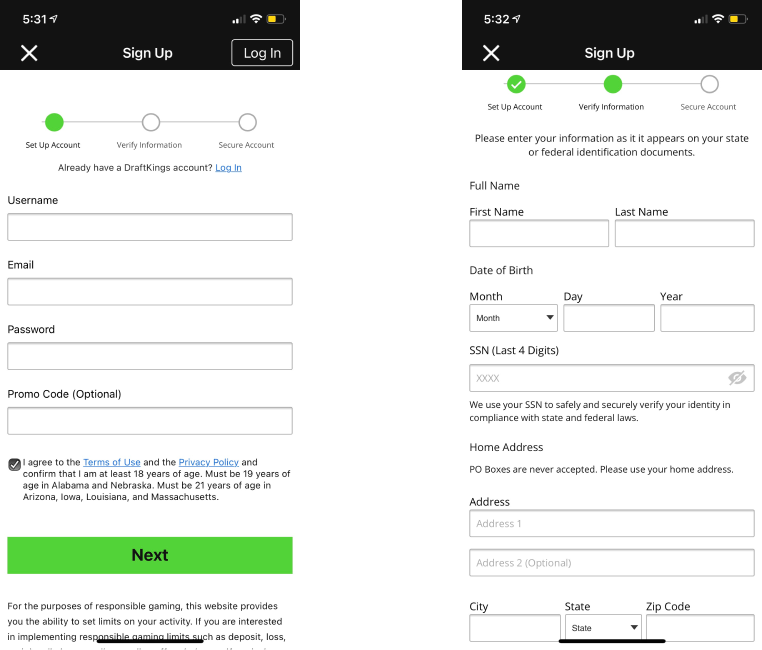Focus the Password input field

pyautogui.click(x=150, y=356)
